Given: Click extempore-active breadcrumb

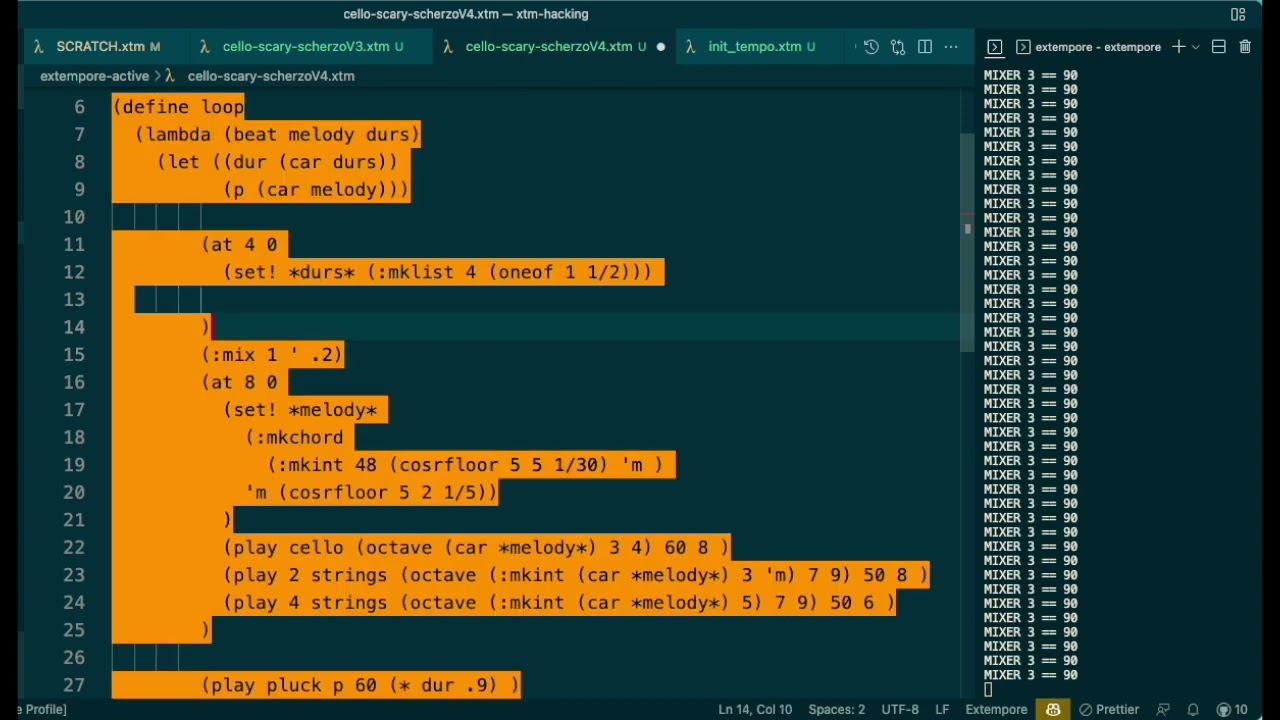Looking at the screenshot, I should pyautogui.click(x=94, y=76).
